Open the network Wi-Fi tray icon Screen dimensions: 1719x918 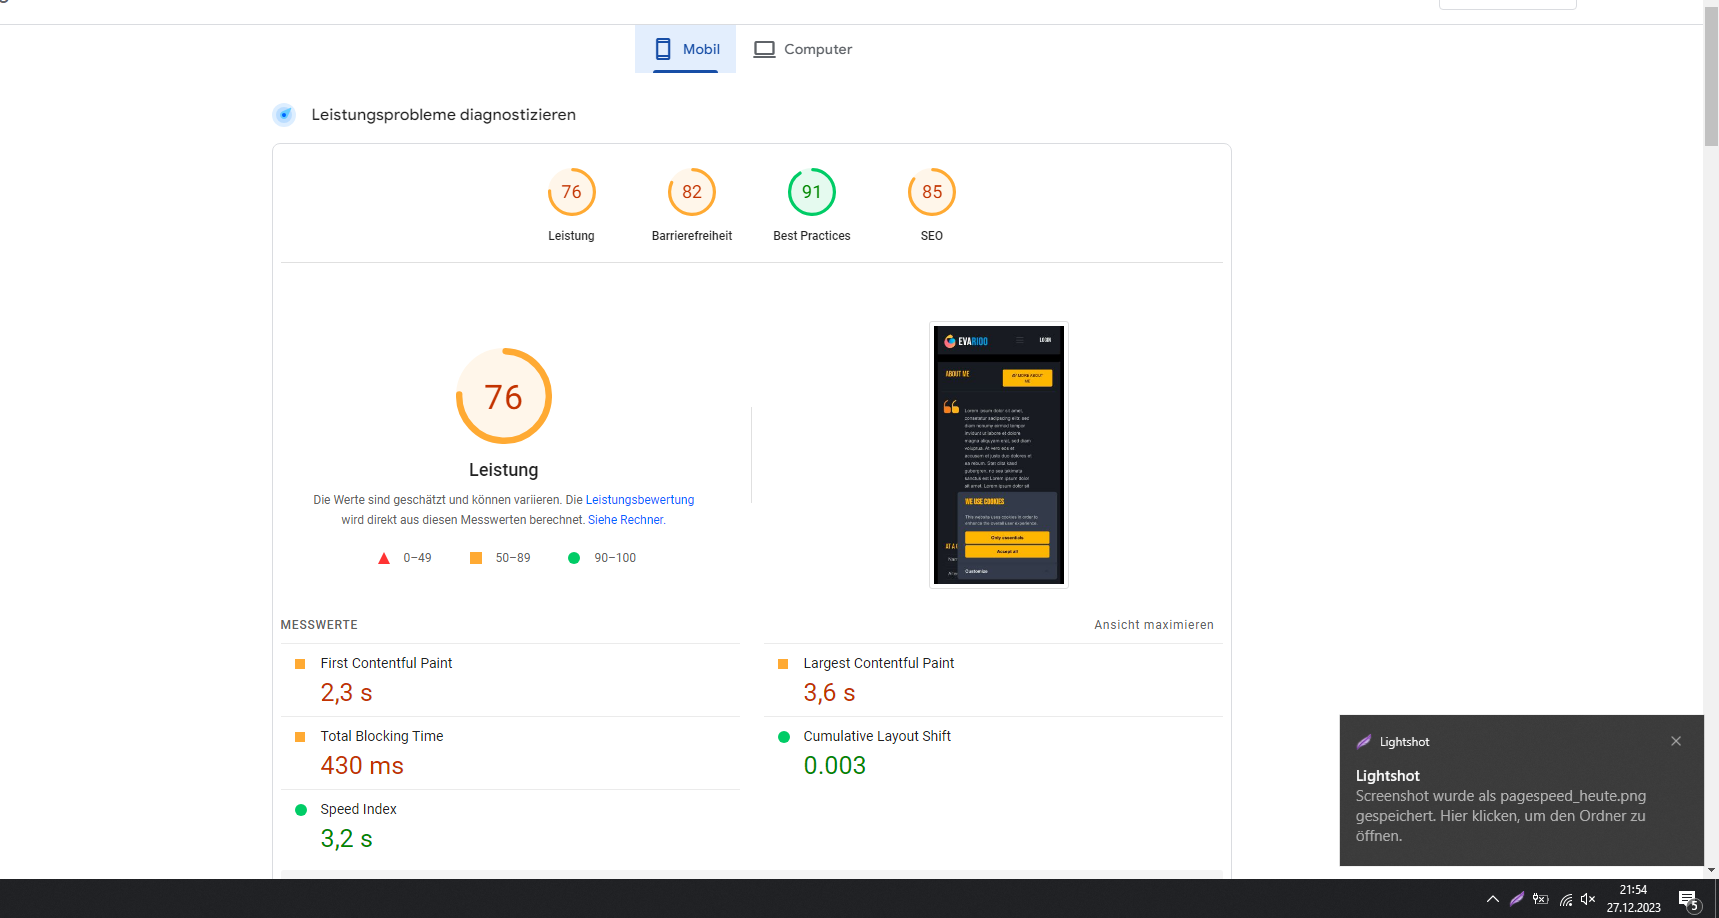pos(1565,899)
